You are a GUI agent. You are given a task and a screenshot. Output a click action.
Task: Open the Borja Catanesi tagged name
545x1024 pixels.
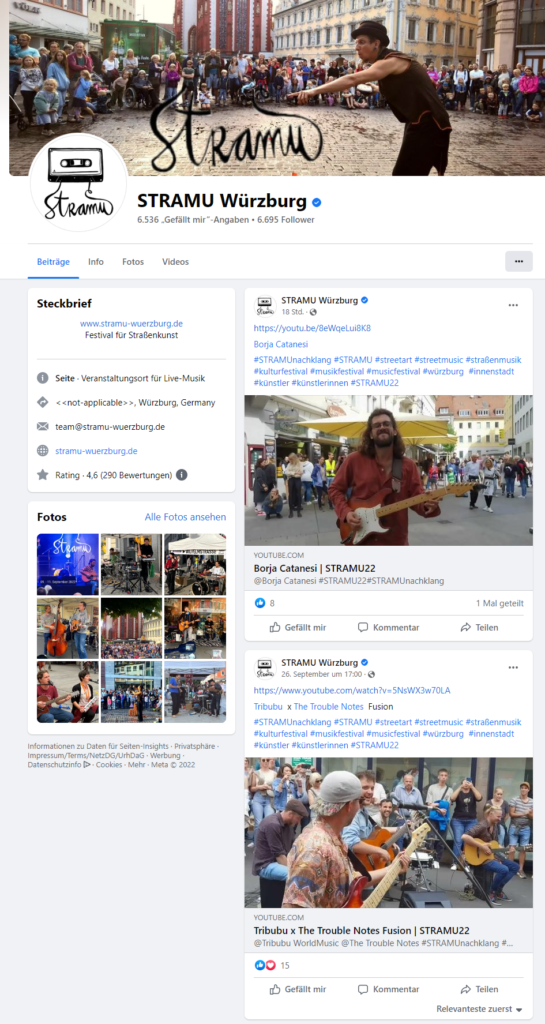[281, 344]
